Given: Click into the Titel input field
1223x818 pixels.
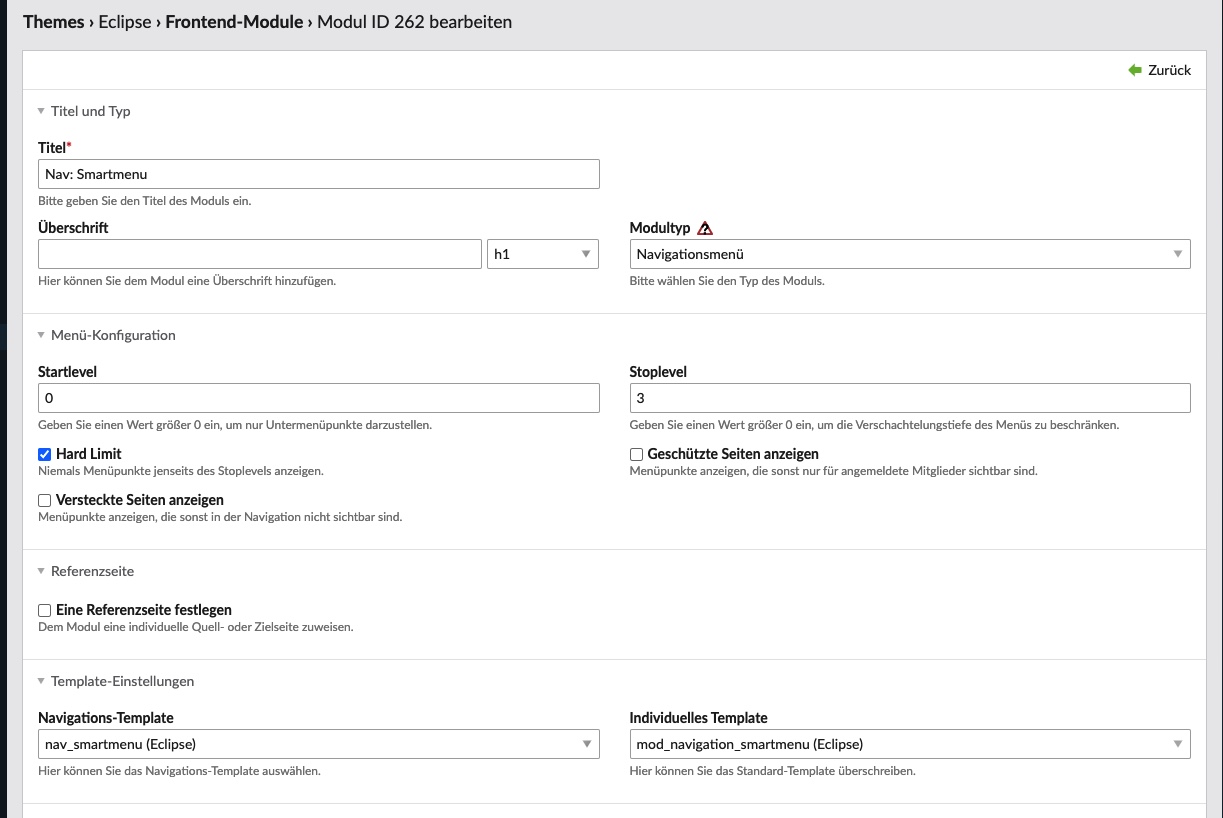Looking at the screenshot, I should (318, 174).
